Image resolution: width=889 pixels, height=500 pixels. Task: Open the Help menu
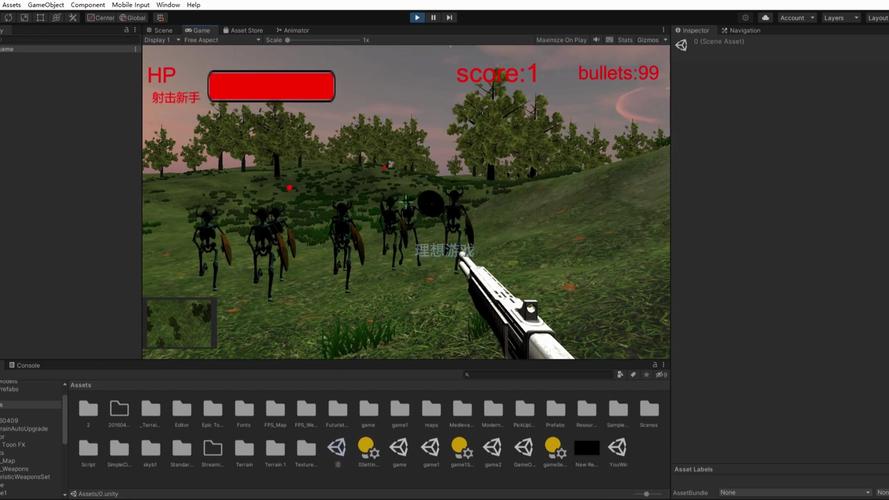point(193,5)
